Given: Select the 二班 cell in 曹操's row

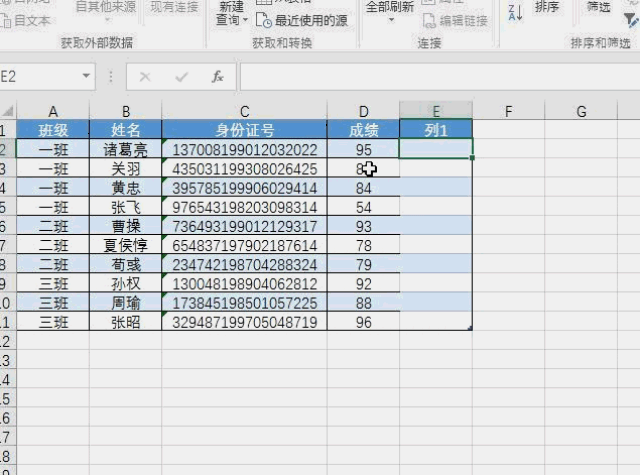Looking at the screenshot, I should click(53, 226).
